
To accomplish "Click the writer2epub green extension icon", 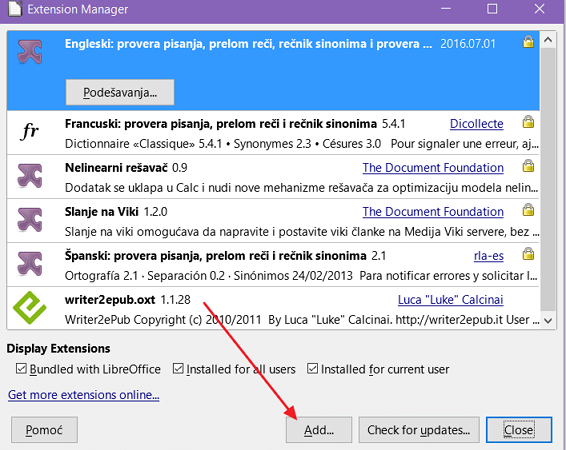I will click(x=30, y=307).
